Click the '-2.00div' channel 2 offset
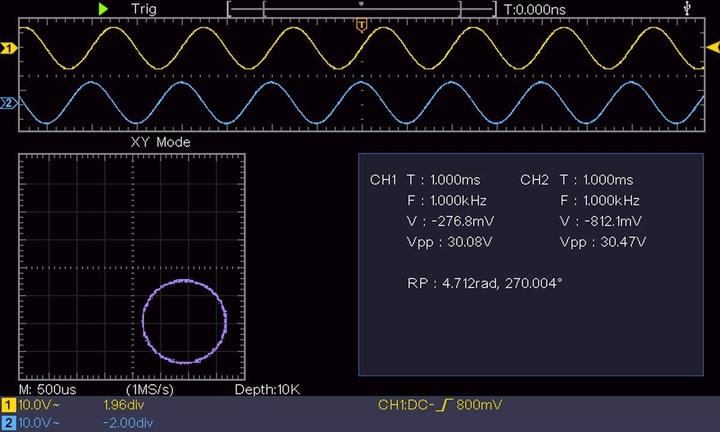 (x=128, y=423)
